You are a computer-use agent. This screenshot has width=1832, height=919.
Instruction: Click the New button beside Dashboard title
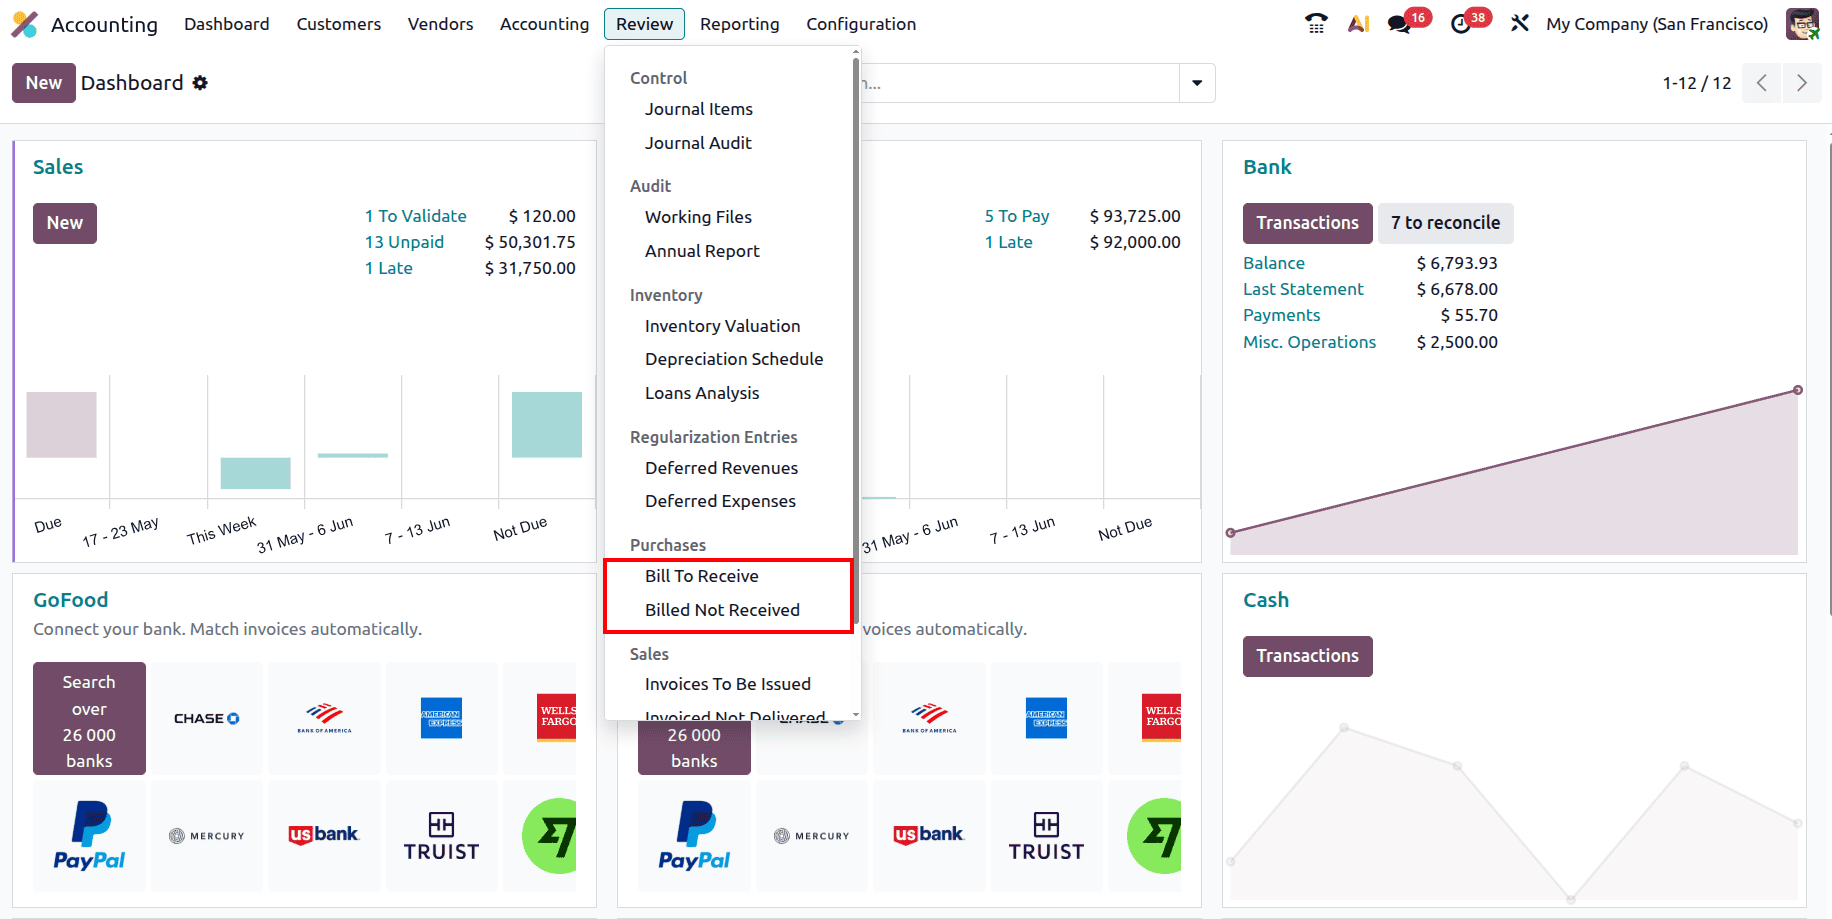[x=44, y=83]
